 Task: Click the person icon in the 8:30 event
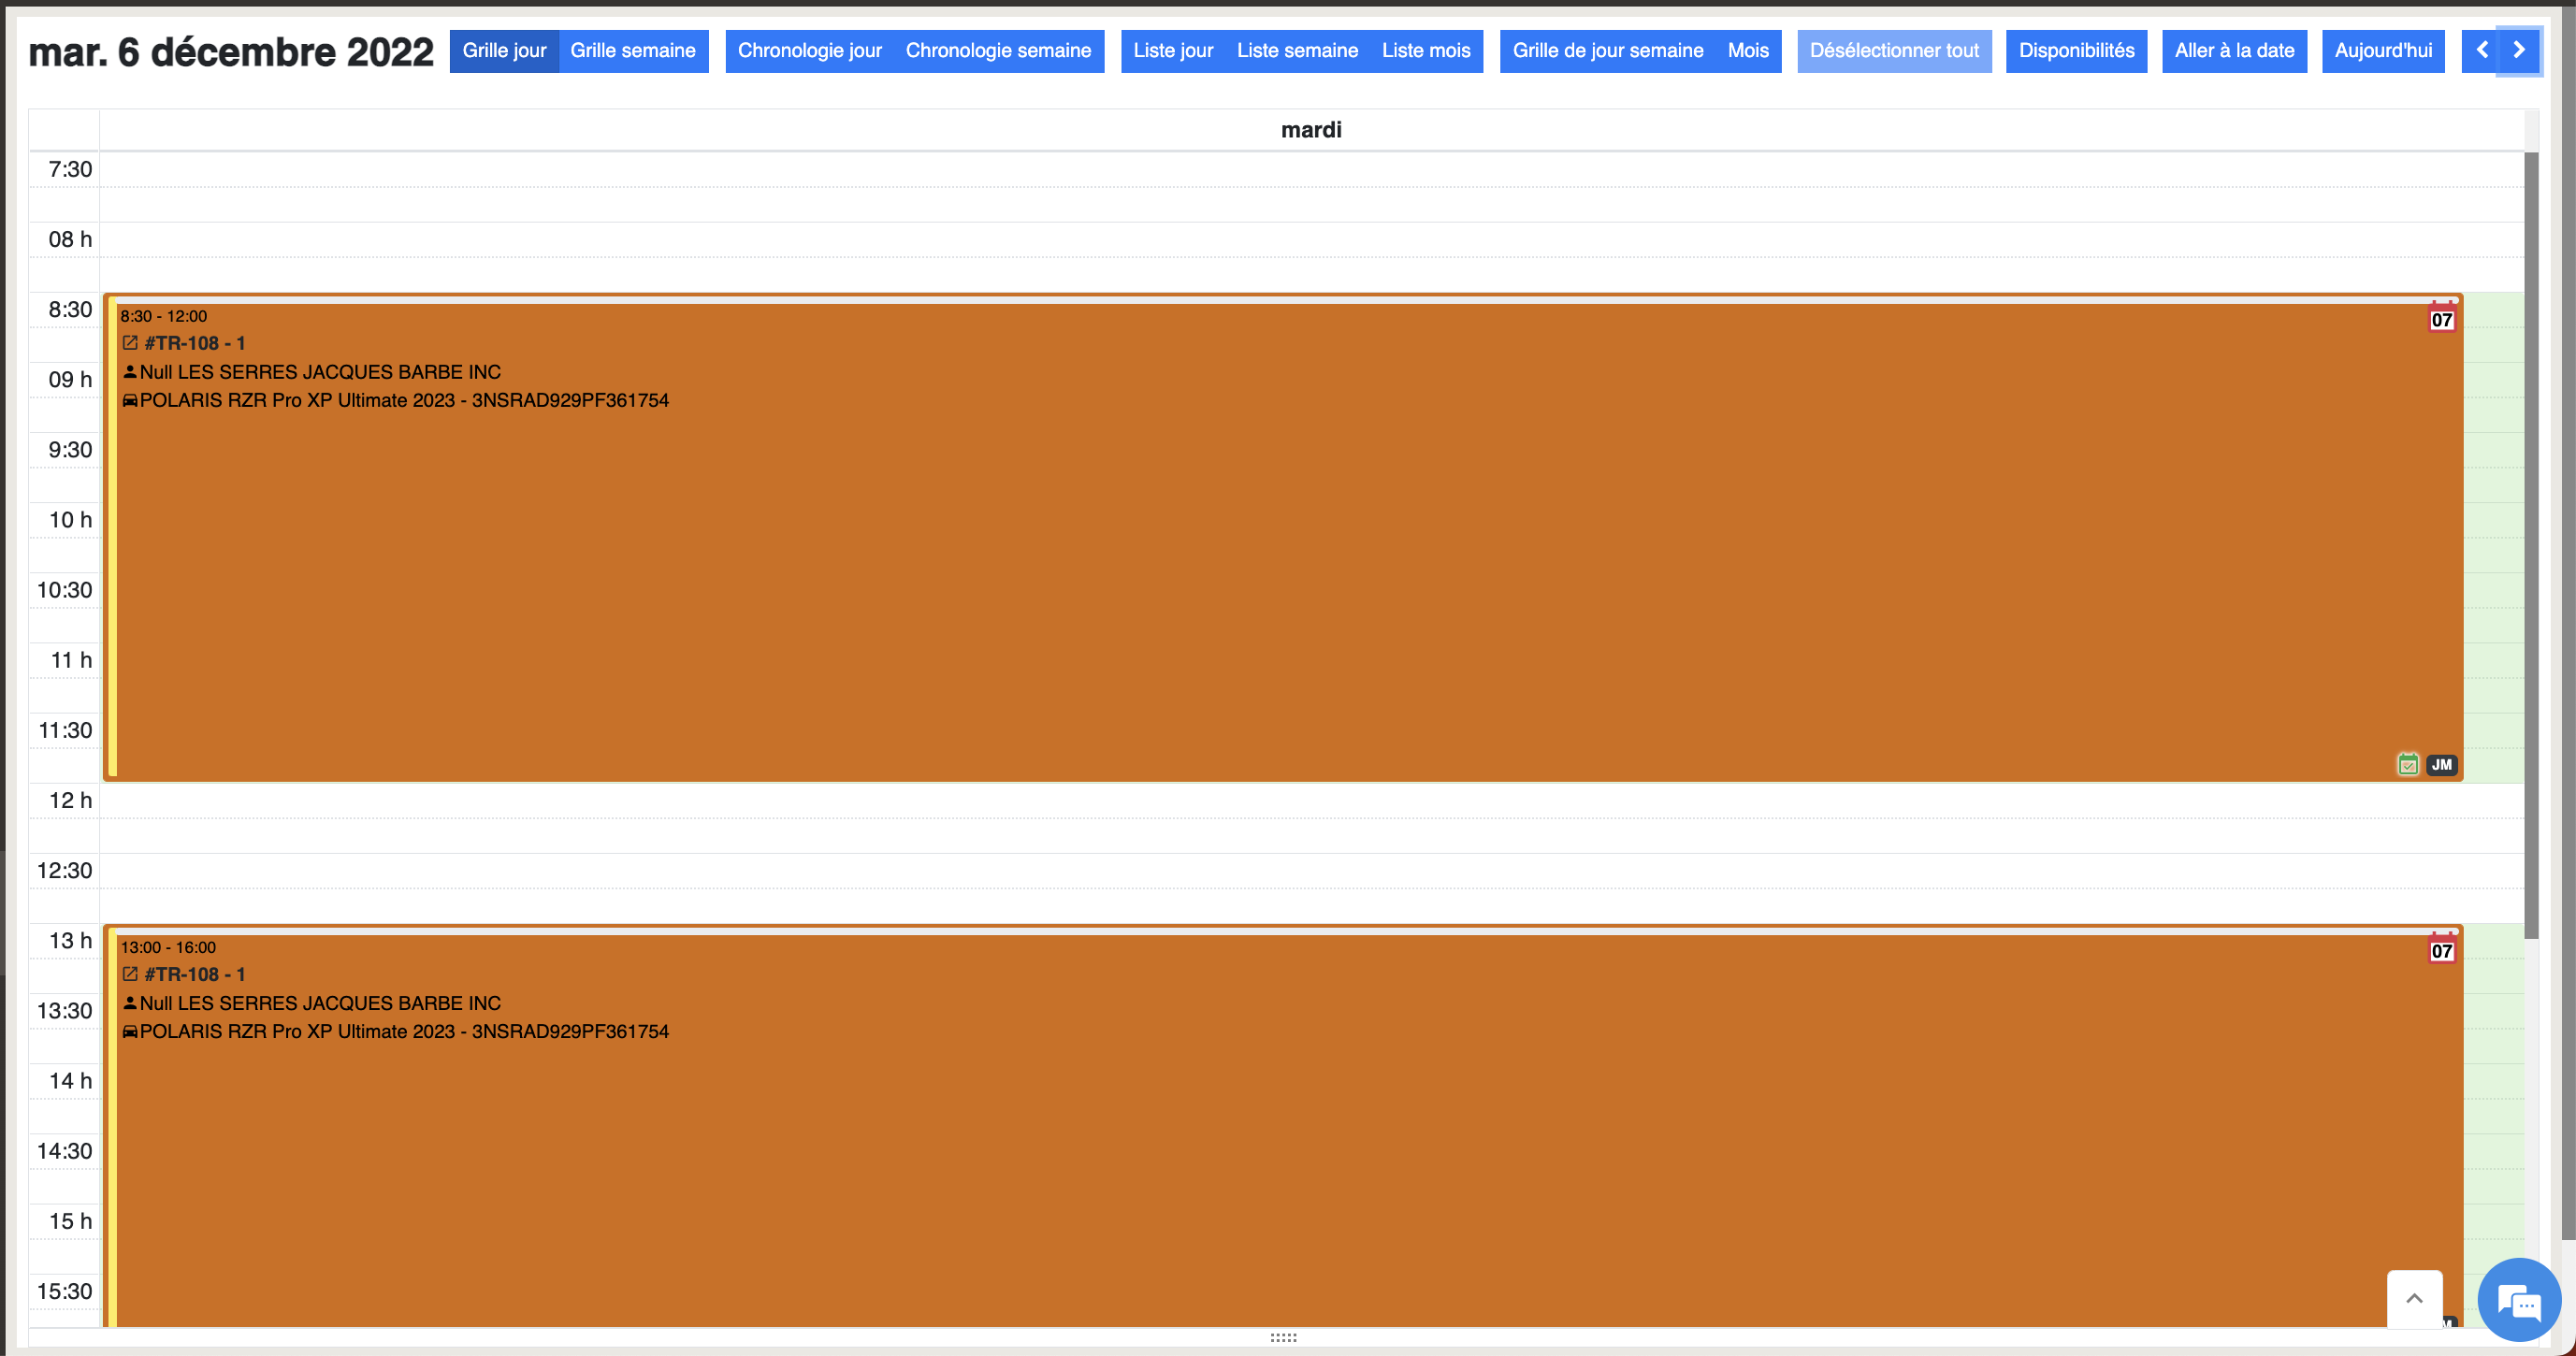130,371
